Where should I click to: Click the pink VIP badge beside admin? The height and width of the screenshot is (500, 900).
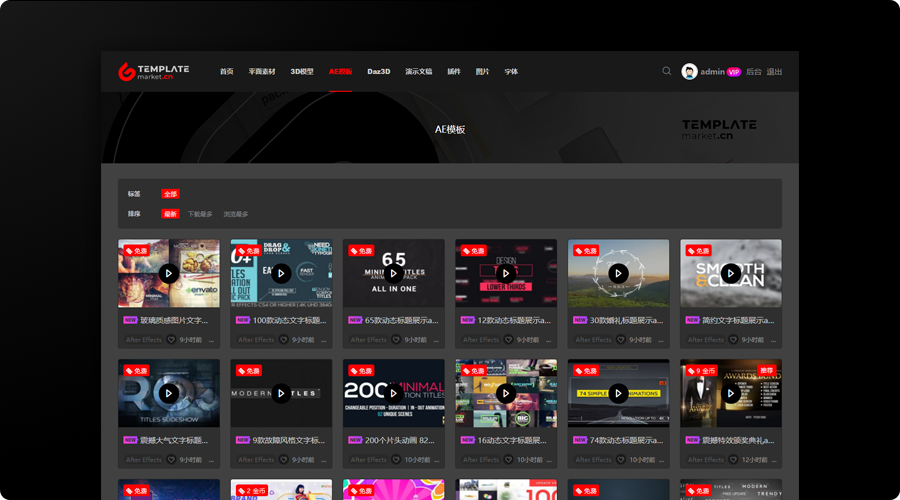point(734,72)
